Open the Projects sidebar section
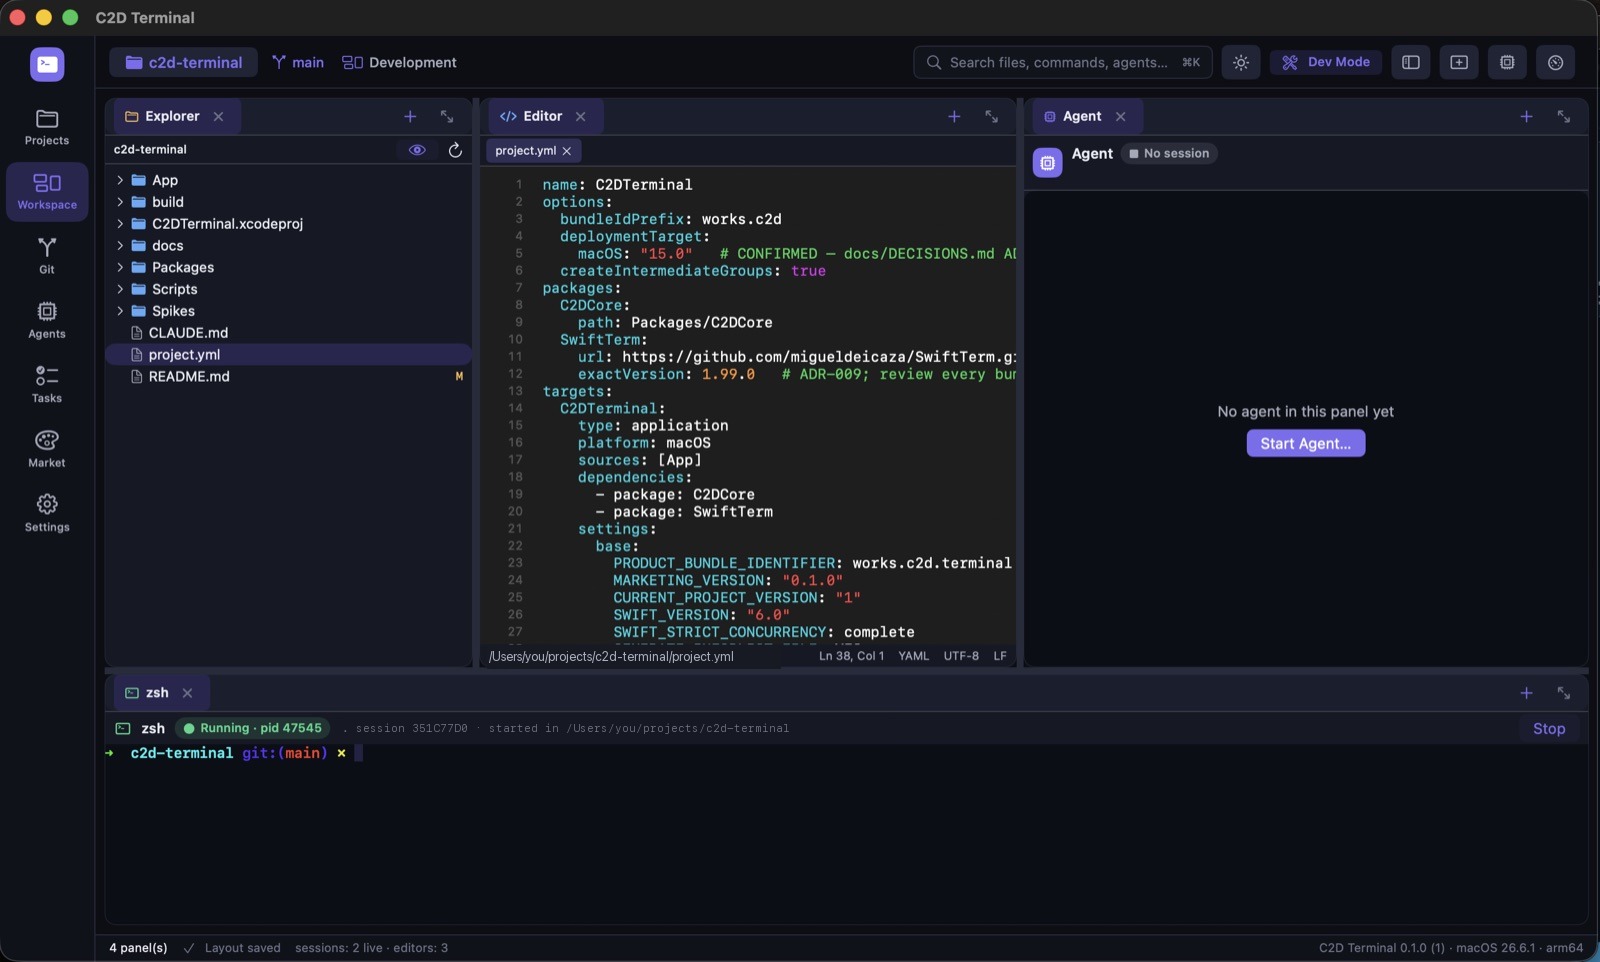1600x962 pixels. tap(47, 127)
